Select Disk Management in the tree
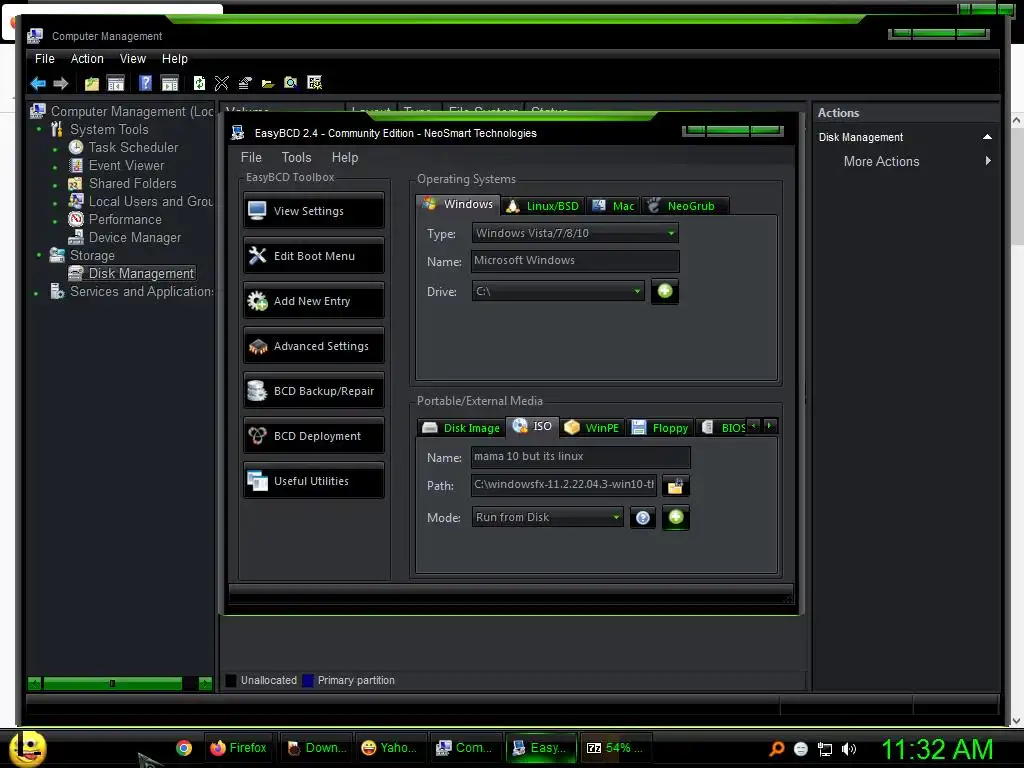1024x768 pixels. [141, 274]
